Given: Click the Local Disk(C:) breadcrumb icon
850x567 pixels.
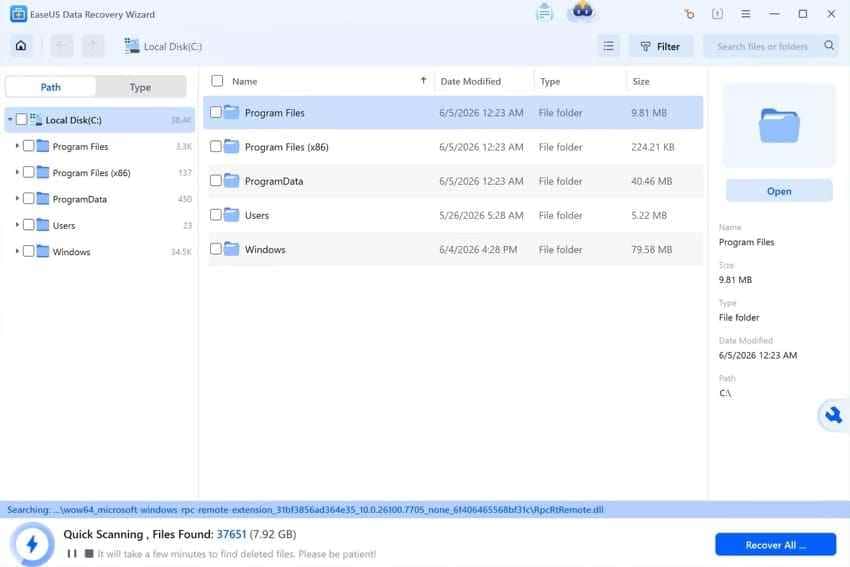Looking at the screenshot, I should click(x=131, y=46).
